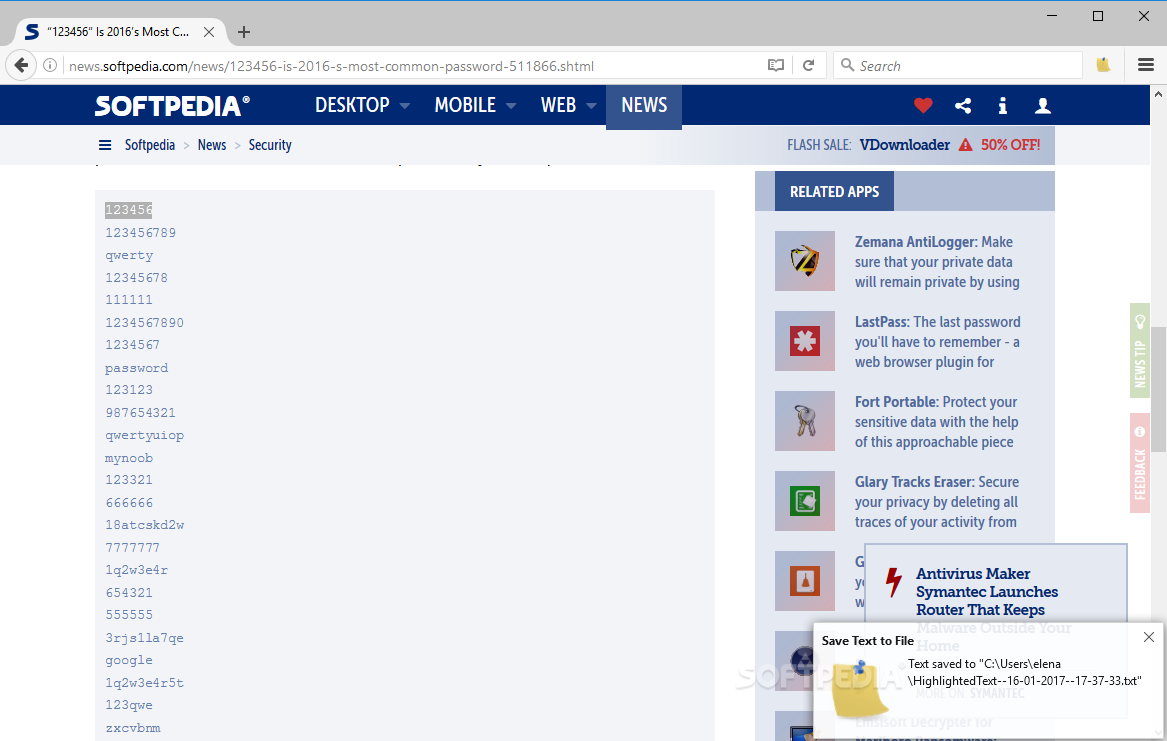Click in the browser Search field

(x=958, y=65)
